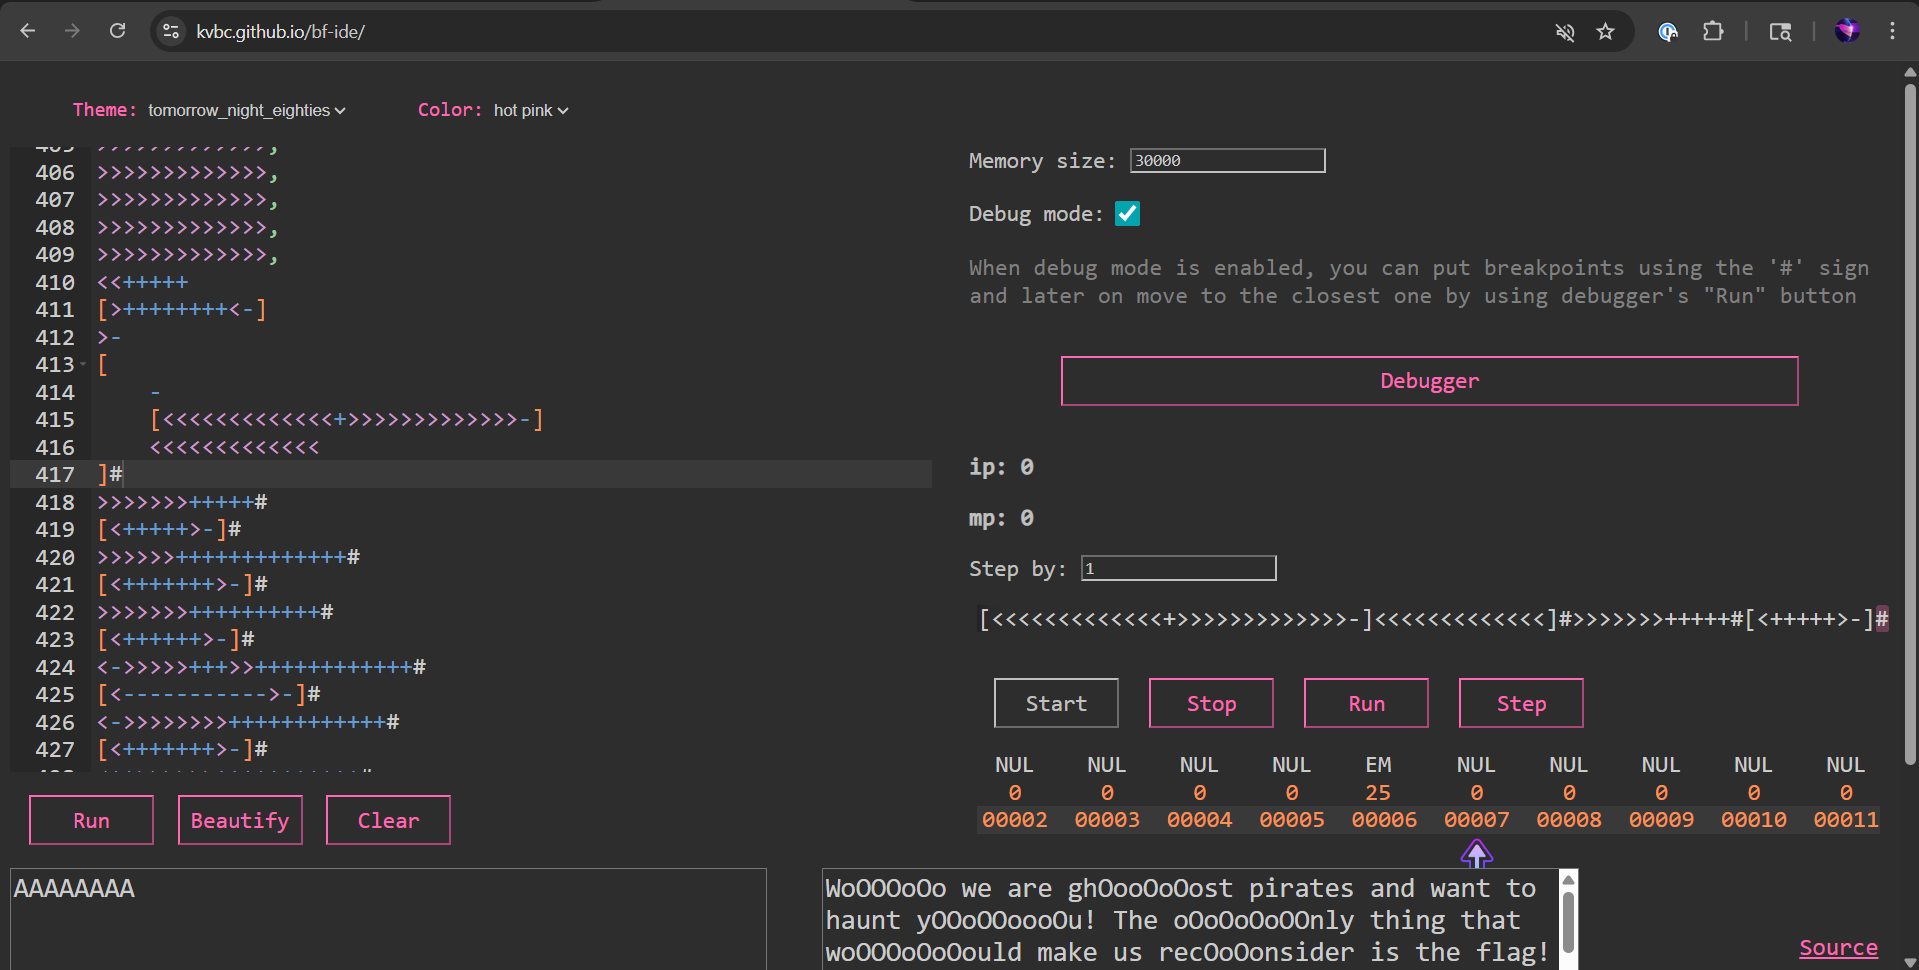Click the Memory size input field

(x=1226, y=160)
